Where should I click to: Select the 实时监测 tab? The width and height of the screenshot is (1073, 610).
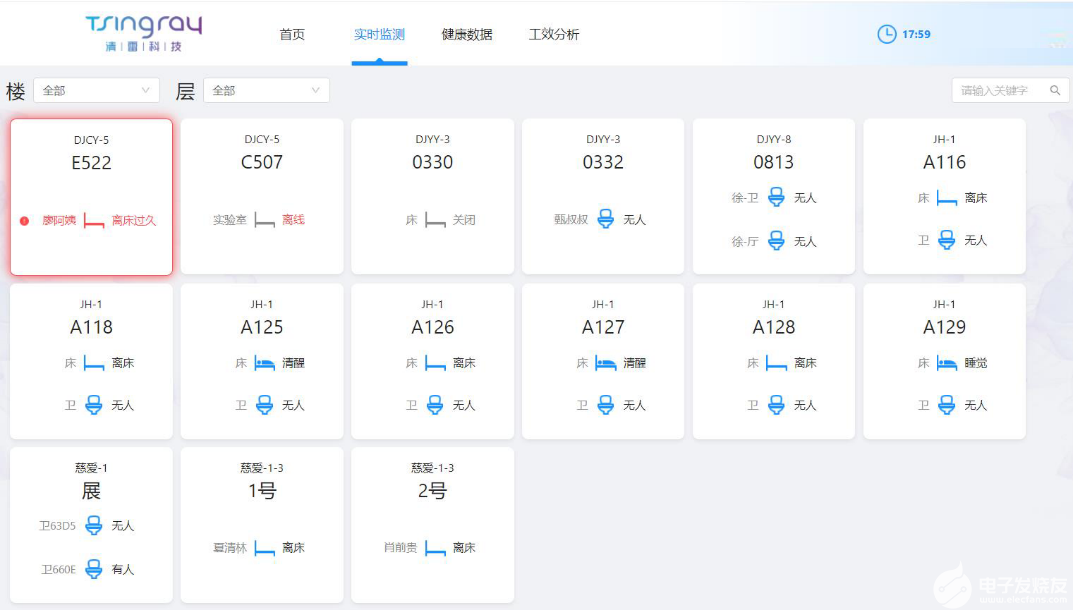[x=379, y=34]
